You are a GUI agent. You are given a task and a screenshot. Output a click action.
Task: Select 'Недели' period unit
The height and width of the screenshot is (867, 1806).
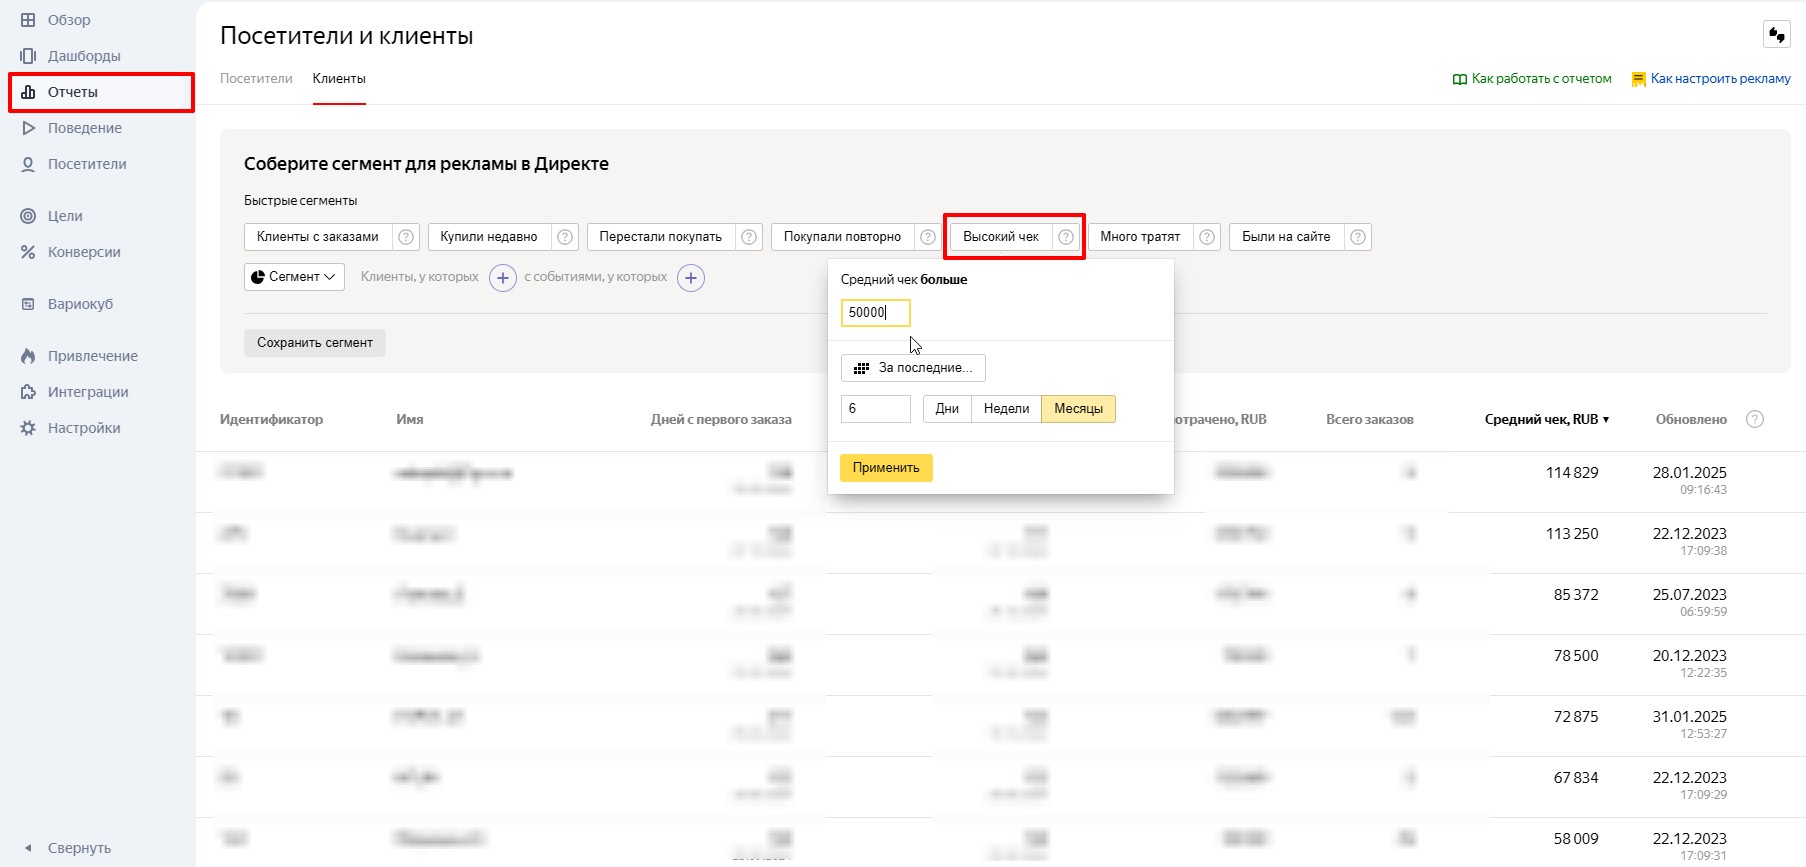pyautogui.click(x=1006, y=409)
